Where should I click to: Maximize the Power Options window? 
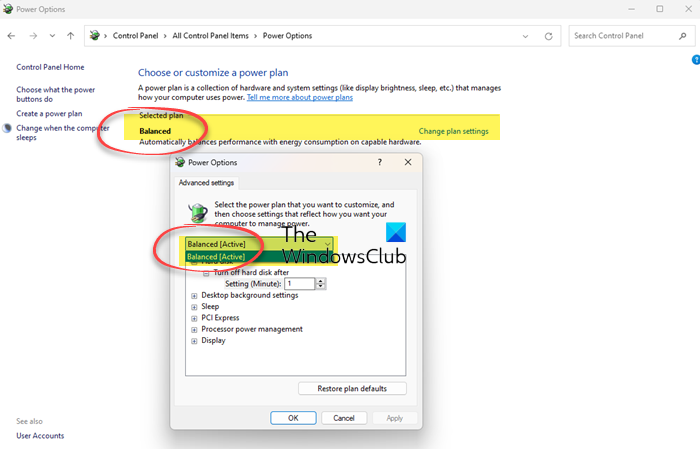click(660, 9)
